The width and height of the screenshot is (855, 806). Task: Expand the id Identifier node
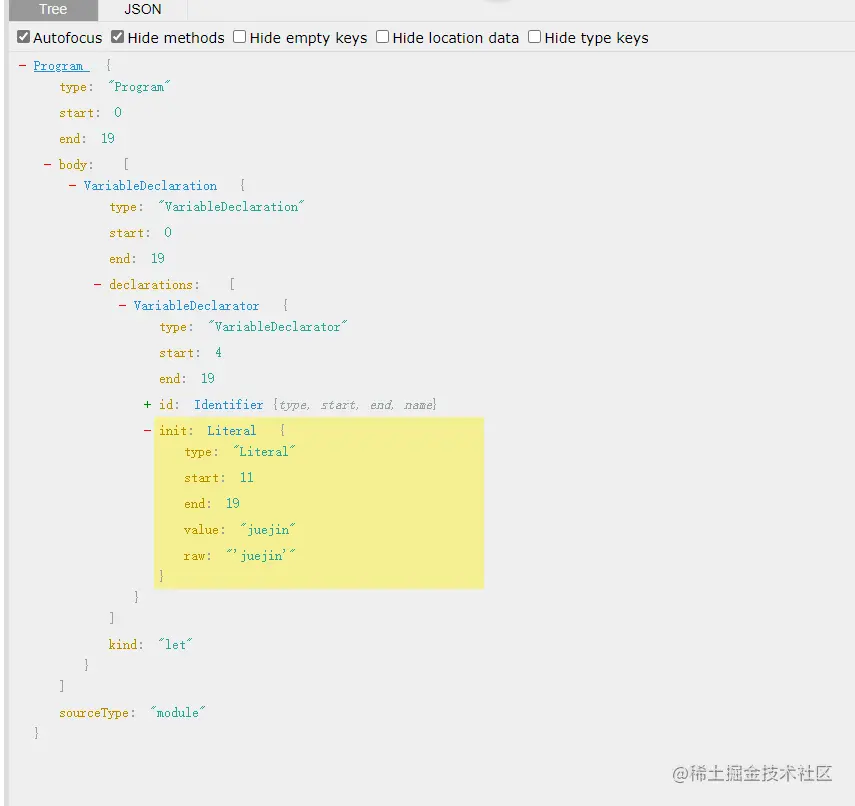click(x=147, y=405)
